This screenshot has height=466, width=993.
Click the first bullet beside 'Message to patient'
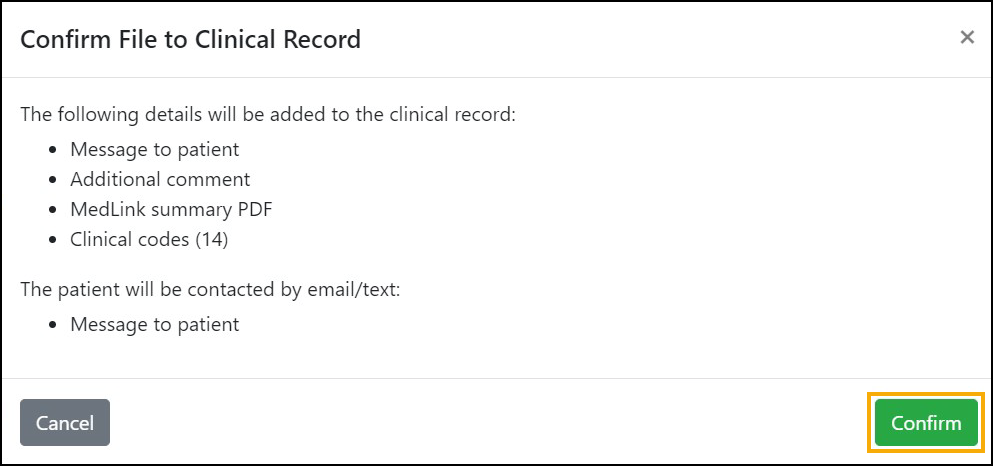tap(54, 150)
